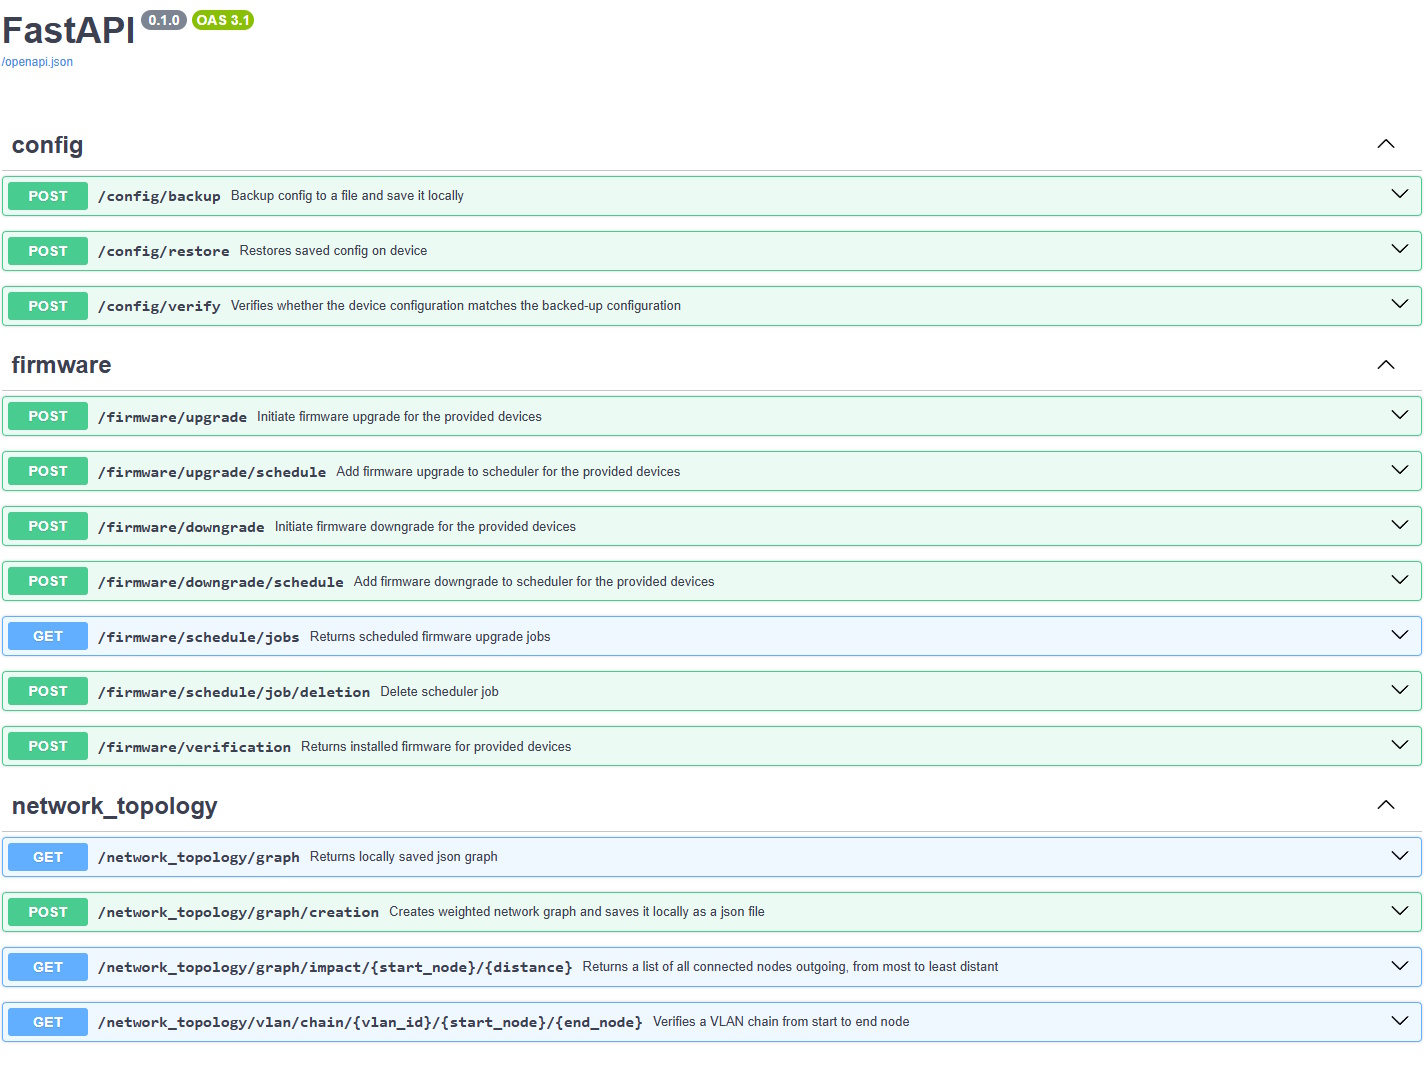Expand the /firmware/downgrade/schedule endpoint arrow
The width and height of the screenshot is (1428, 1071).
click(1400, 580)
